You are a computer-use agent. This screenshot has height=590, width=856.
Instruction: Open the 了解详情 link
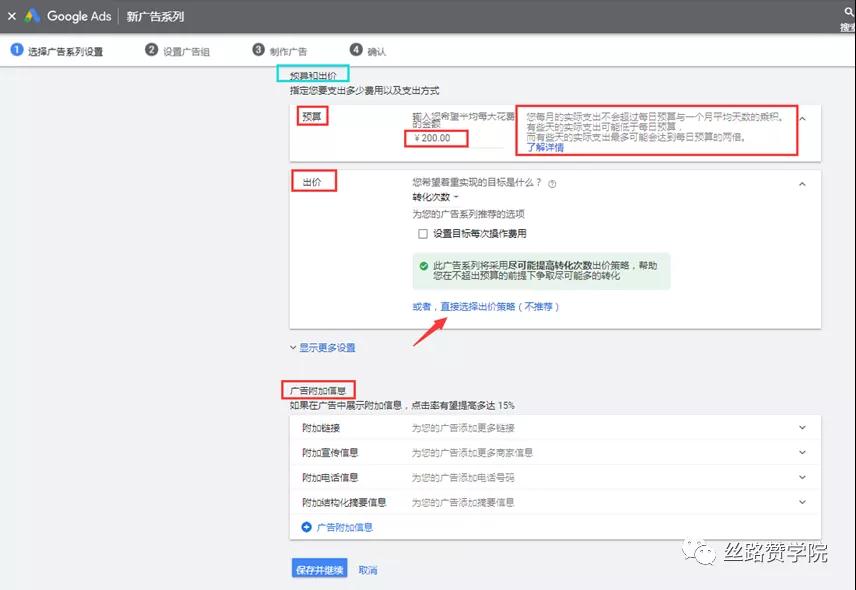tap(545, 147)
